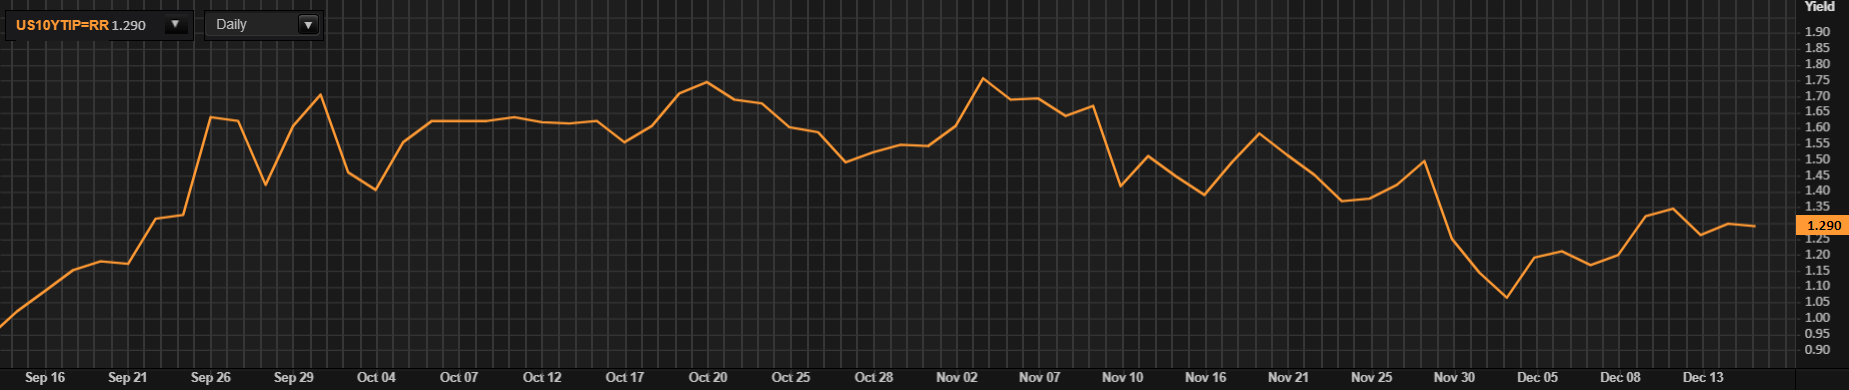Click the Yield axis title
Image resolution: width=1849 pixels, height=390 pixels.
1819,6
